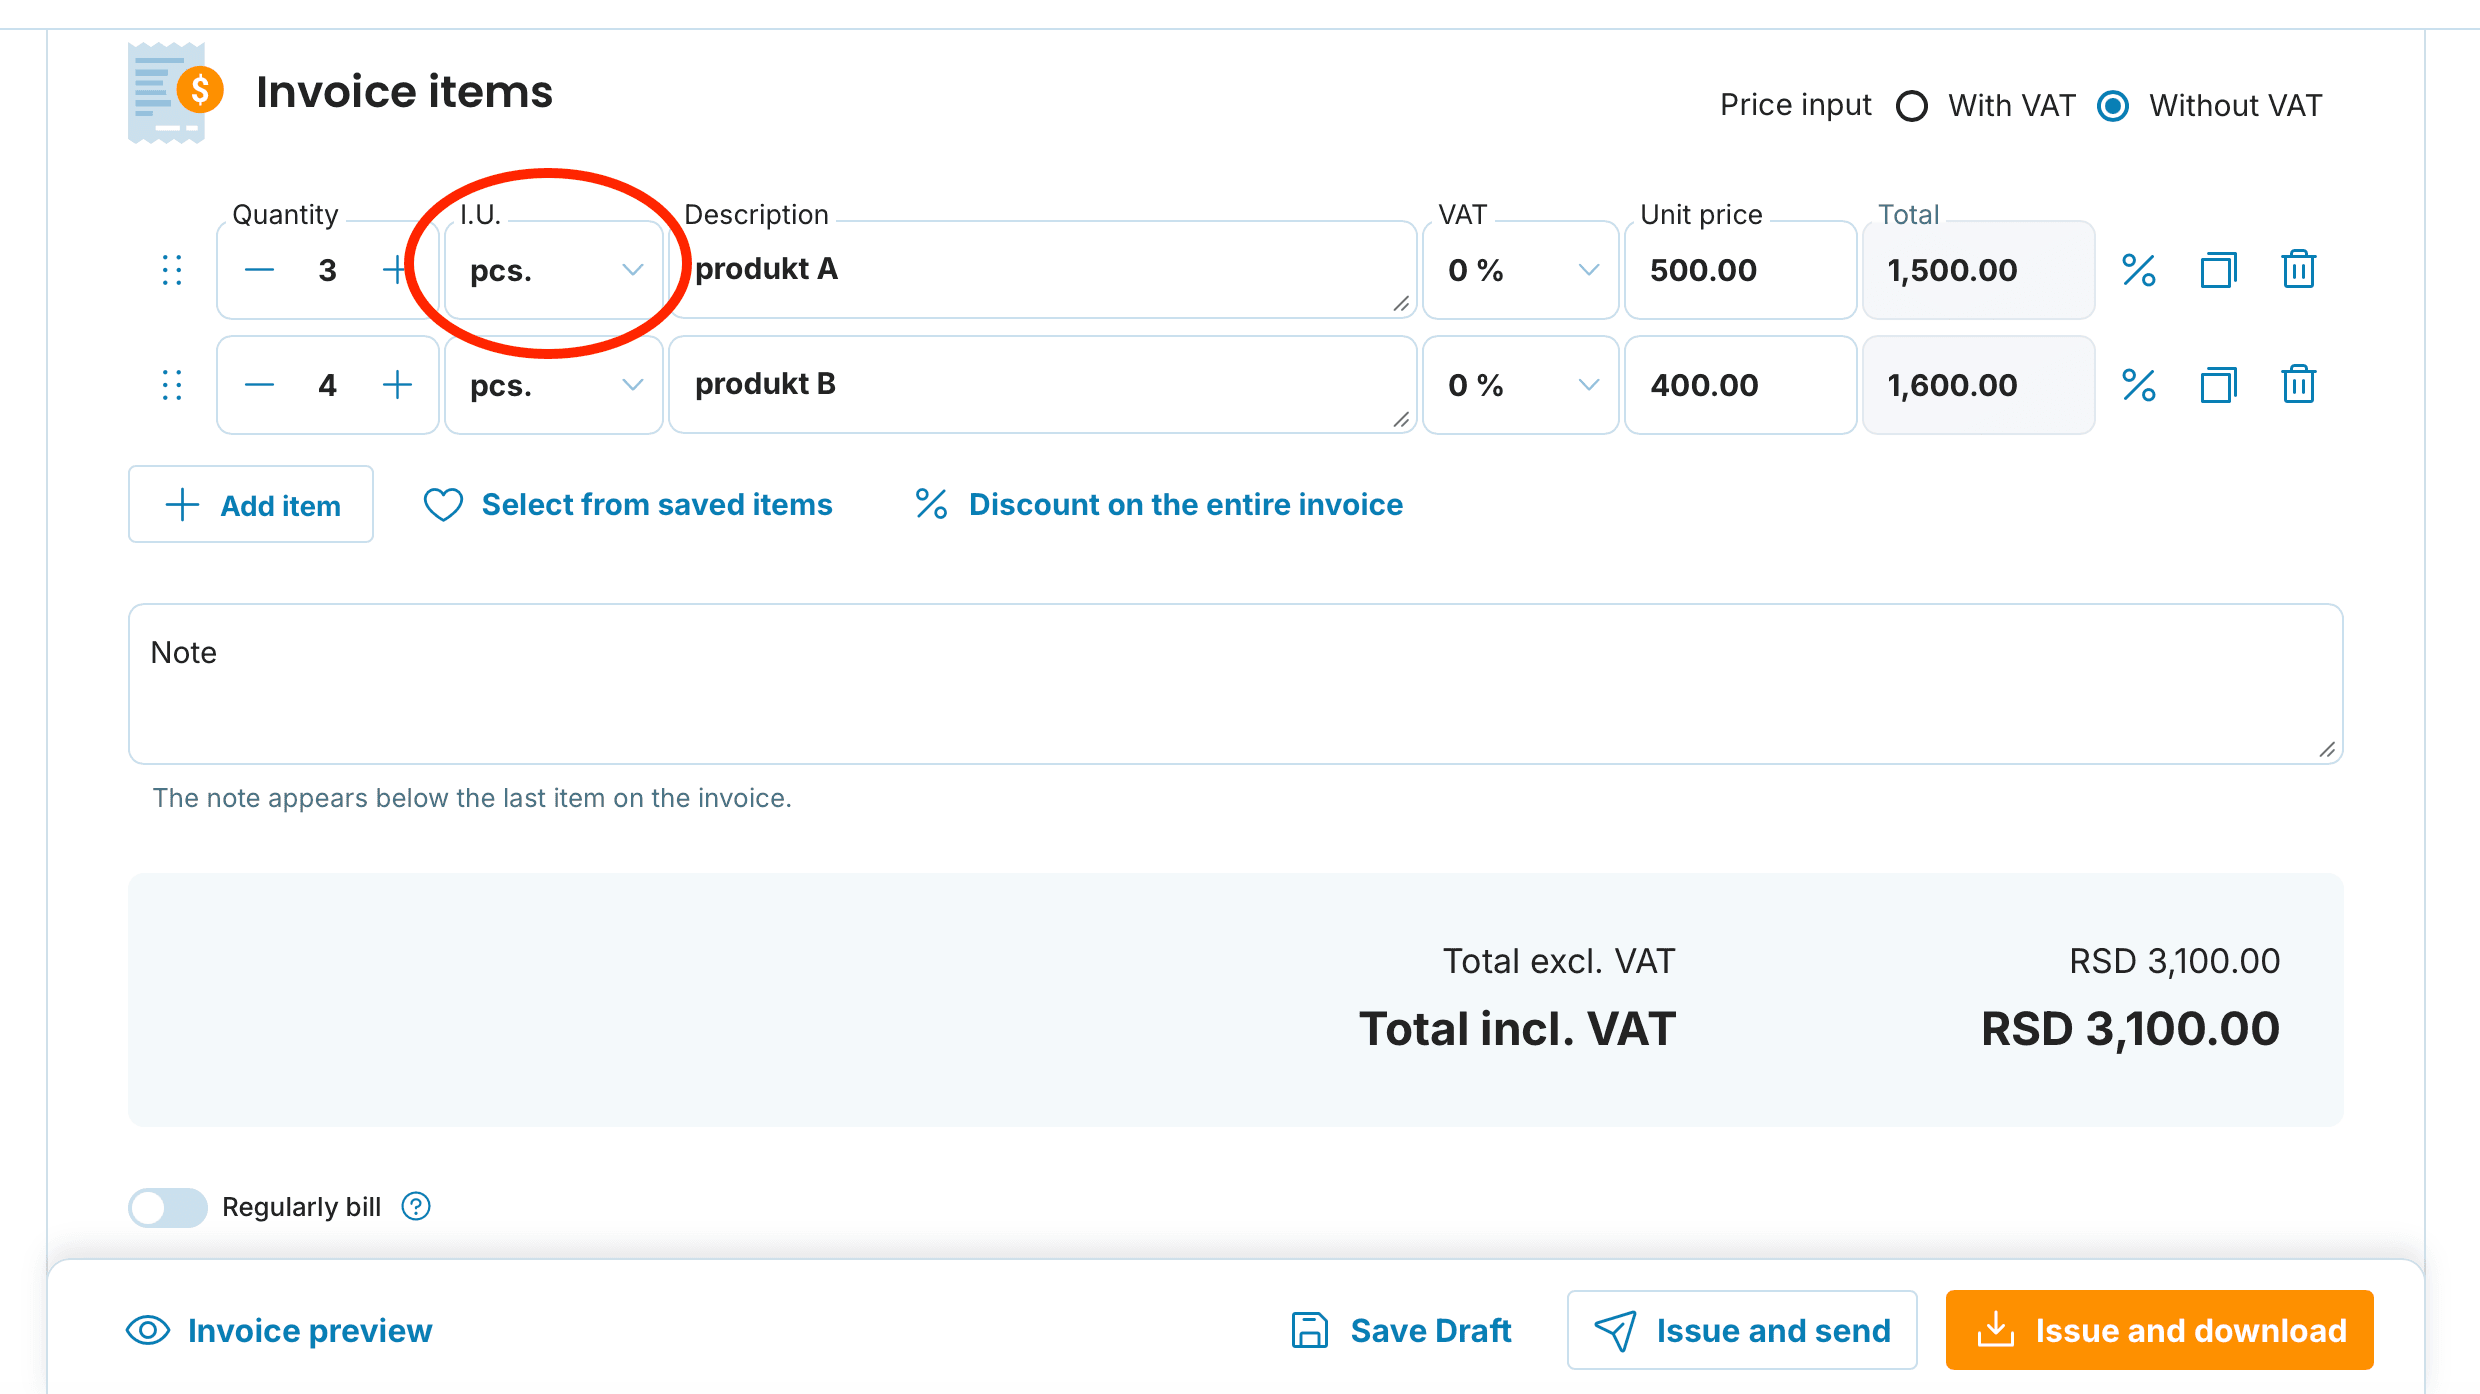Open I.U. dropdown for produkt A
Image resolution: width=2480 pixels, height=1394 pixels.
pos(553,270)
